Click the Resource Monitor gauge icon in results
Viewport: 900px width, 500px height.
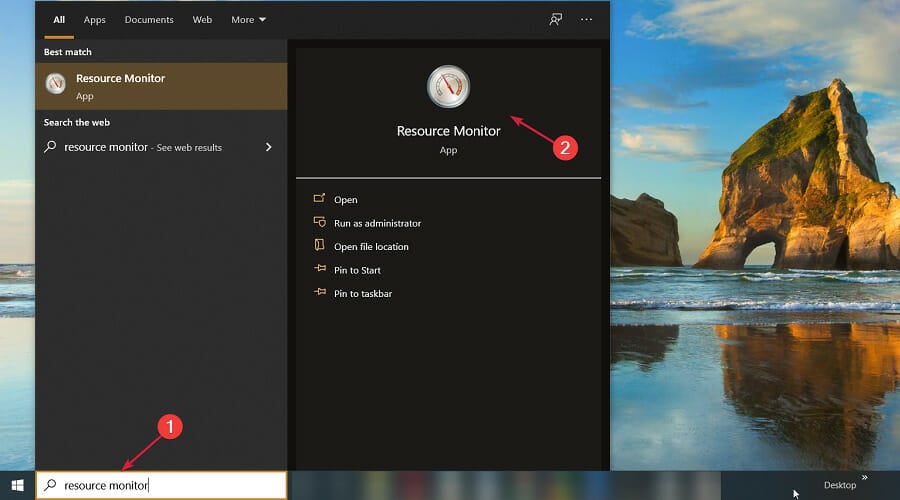click(x=56, y=84)
